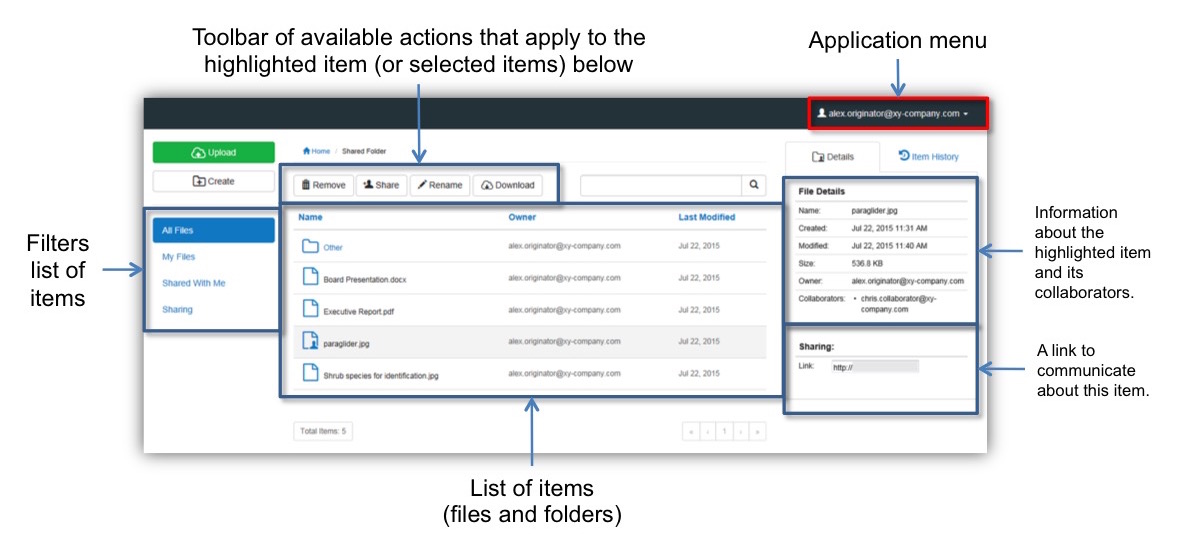Click the Rename pencil button
Viewport: 1200px width, 549px height.
tap(440, 185)
